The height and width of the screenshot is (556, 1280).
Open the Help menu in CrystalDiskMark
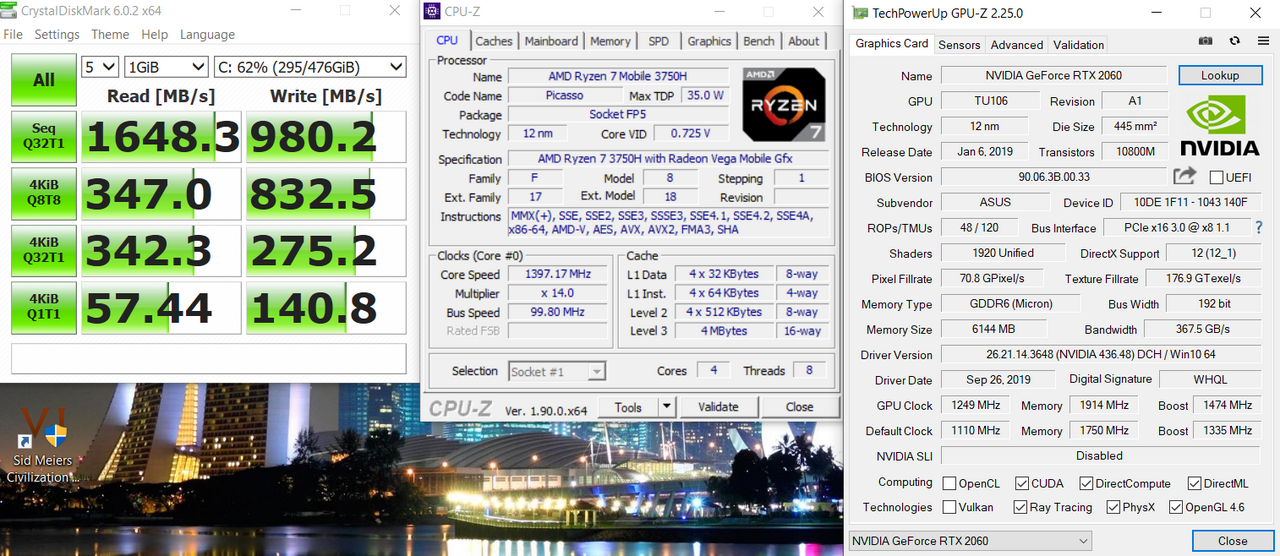(155, 34)
